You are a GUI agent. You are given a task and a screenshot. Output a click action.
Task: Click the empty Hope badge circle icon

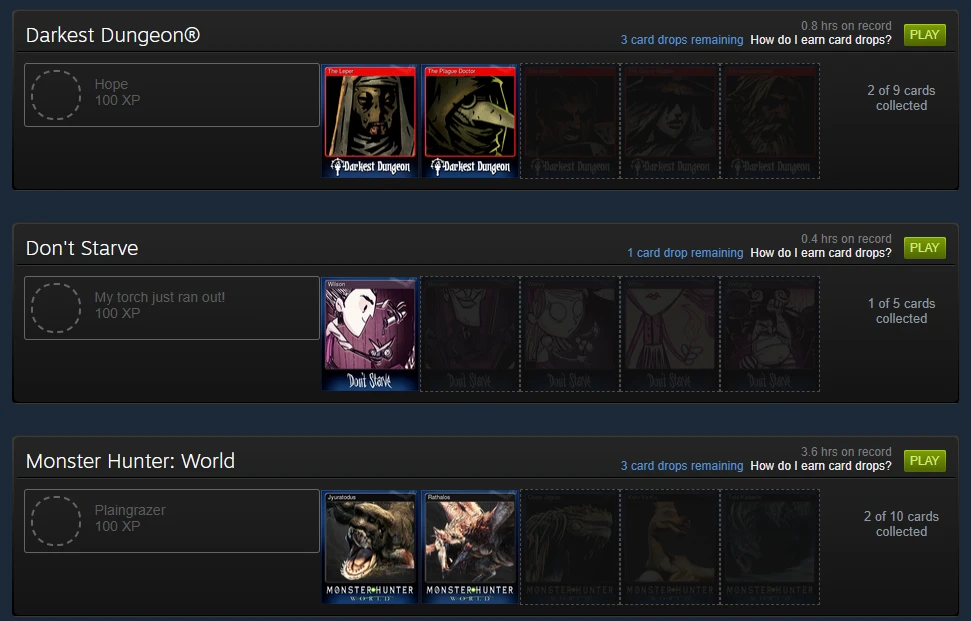coord(56,95)
